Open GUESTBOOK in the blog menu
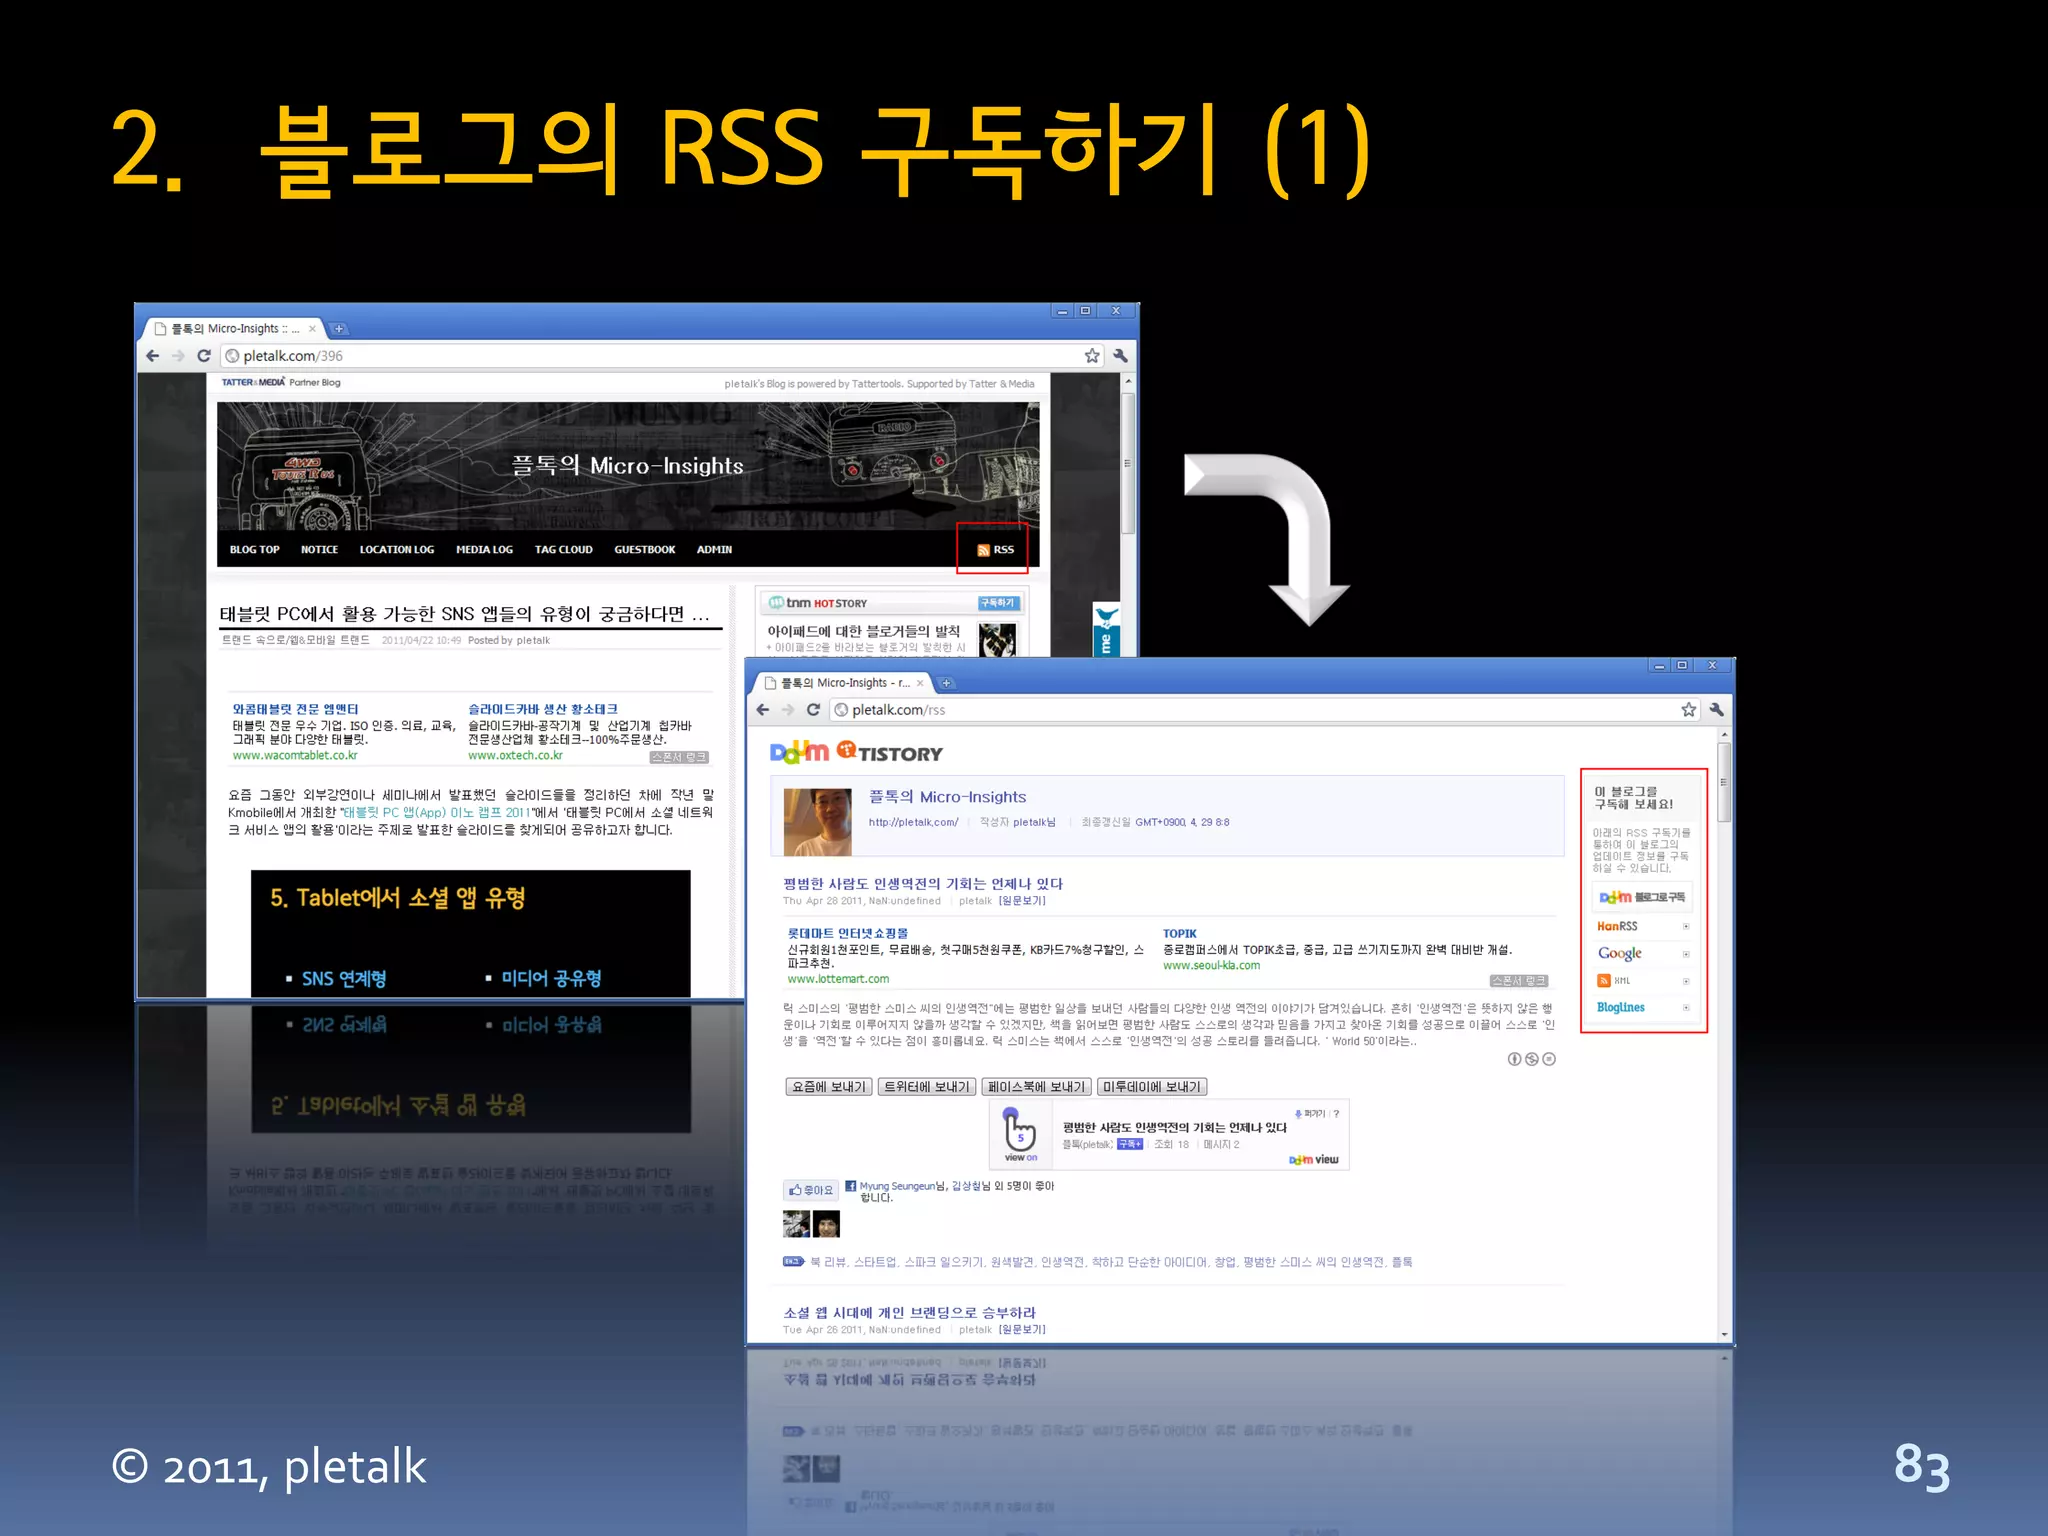This screenshot has width=2048, height=1536. pyautogui.click(x=644, y=550)
